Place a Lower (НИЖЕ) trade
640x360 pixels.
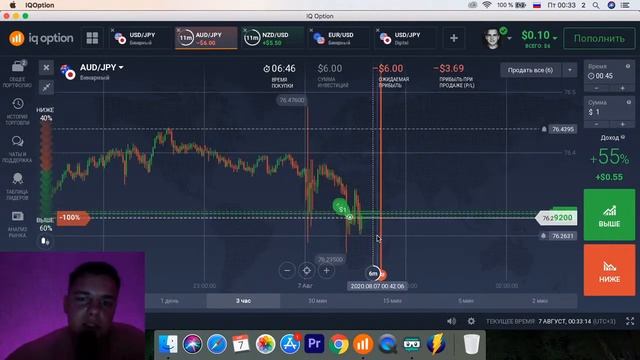(609, 270)
